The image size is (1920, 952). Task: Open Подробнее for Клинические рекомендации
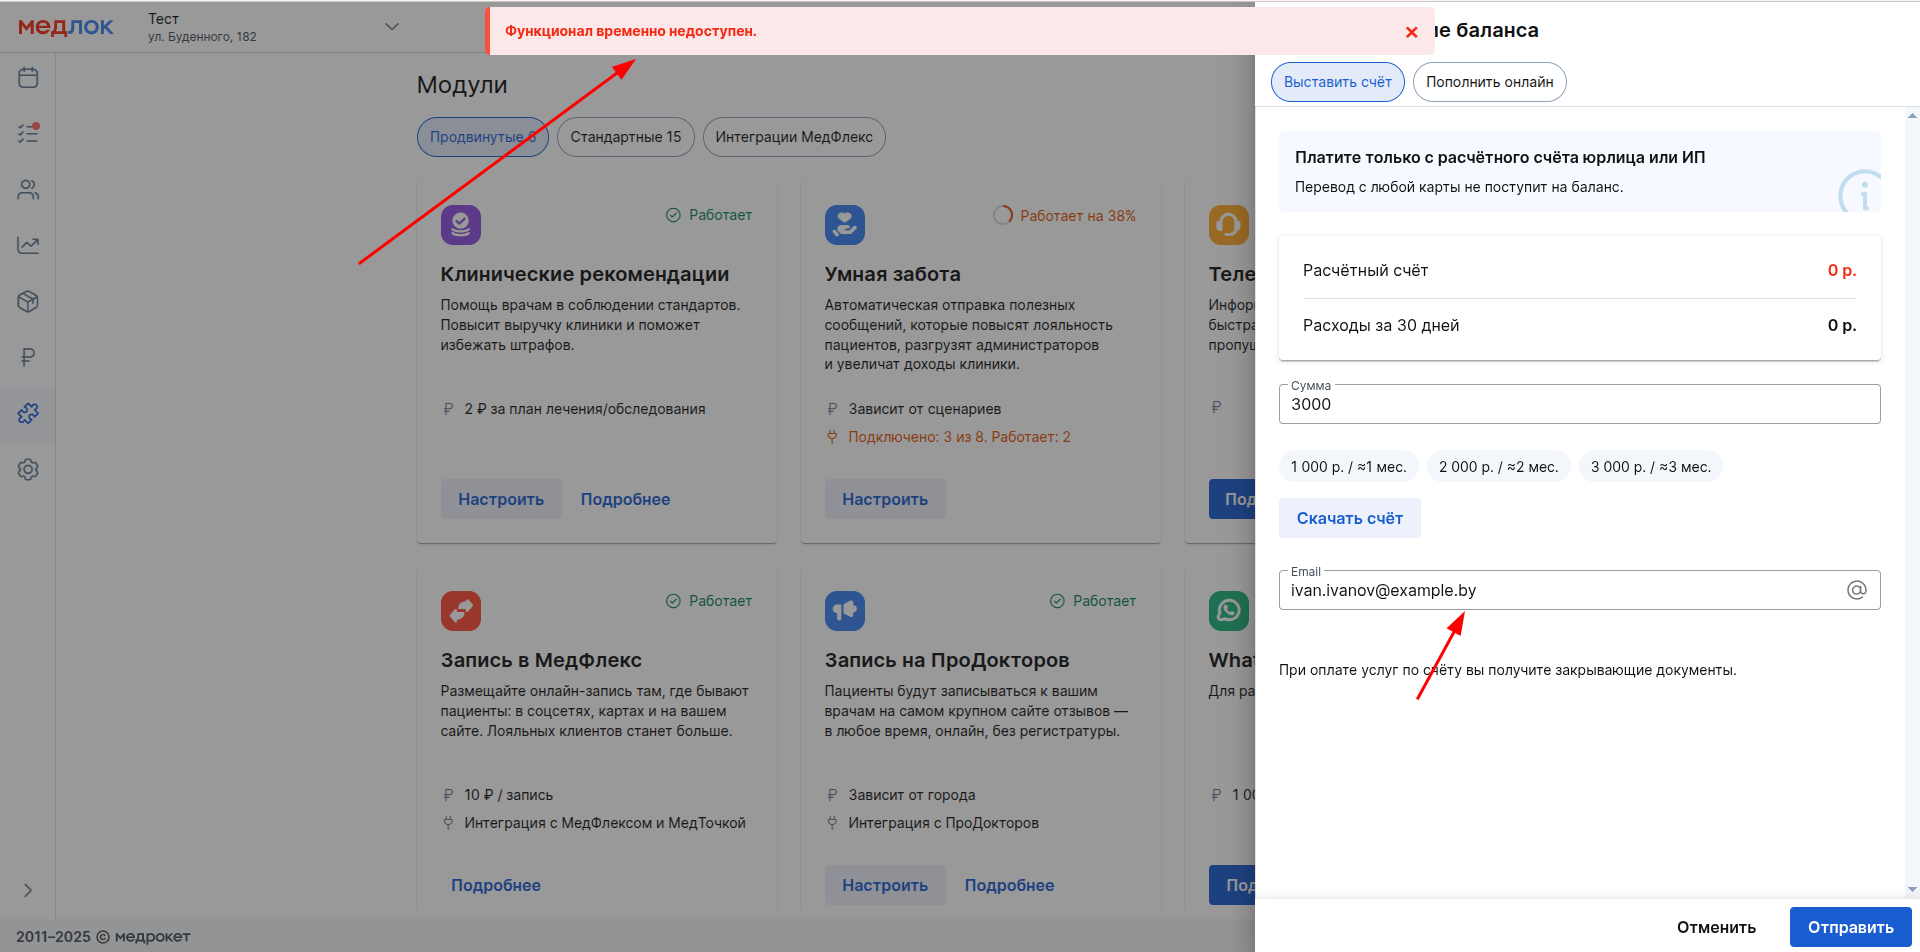[626, 499]
